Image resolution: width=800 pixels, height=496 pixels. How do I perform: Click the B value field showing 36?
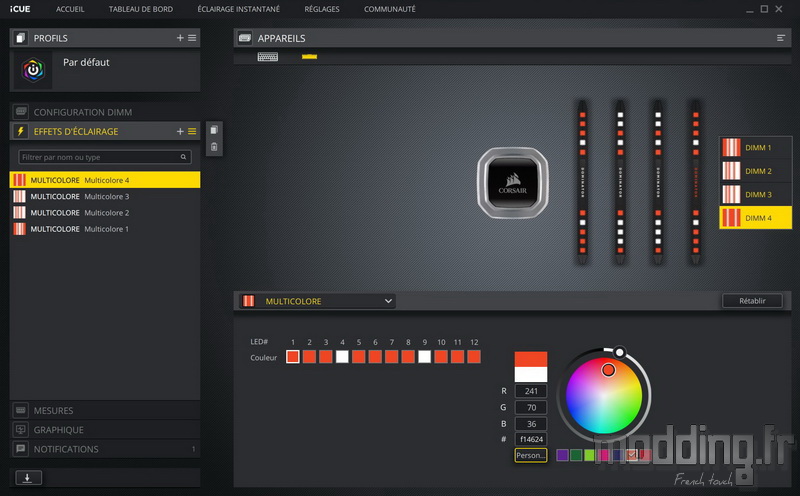[531, 424]
